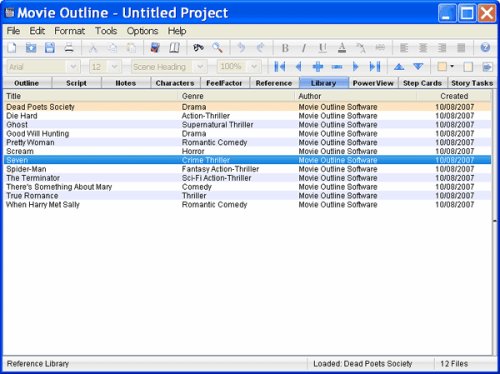Toggle italic formatting

304,48
